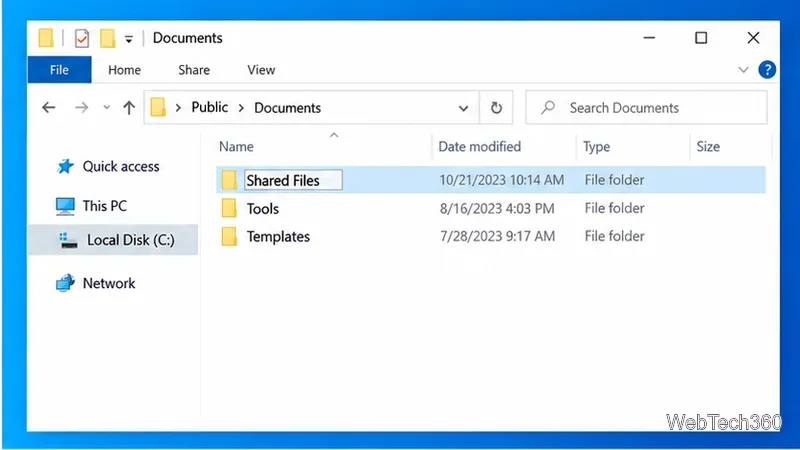The width and height of the screenshot is (800, 450).
Task: Click the Shared Files folder icon
Action: click(229, 180)
